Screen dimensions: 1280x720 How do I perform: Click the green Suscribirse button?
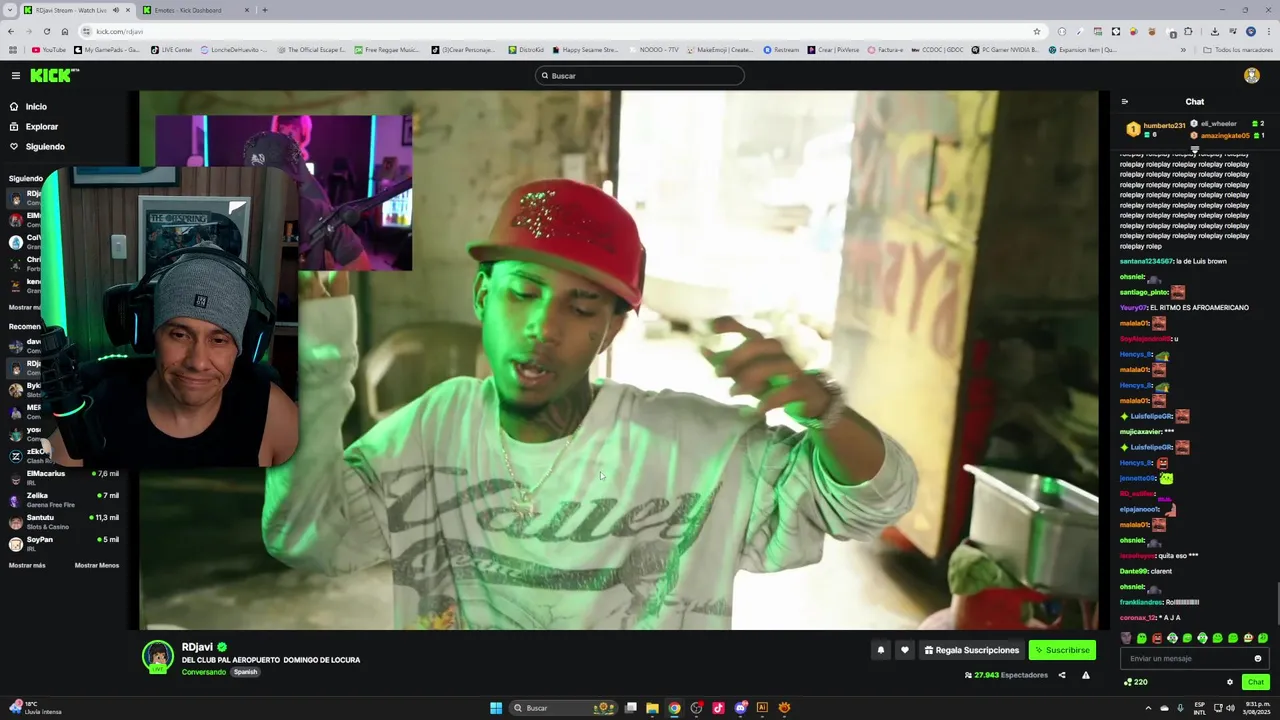(1062, 650)
